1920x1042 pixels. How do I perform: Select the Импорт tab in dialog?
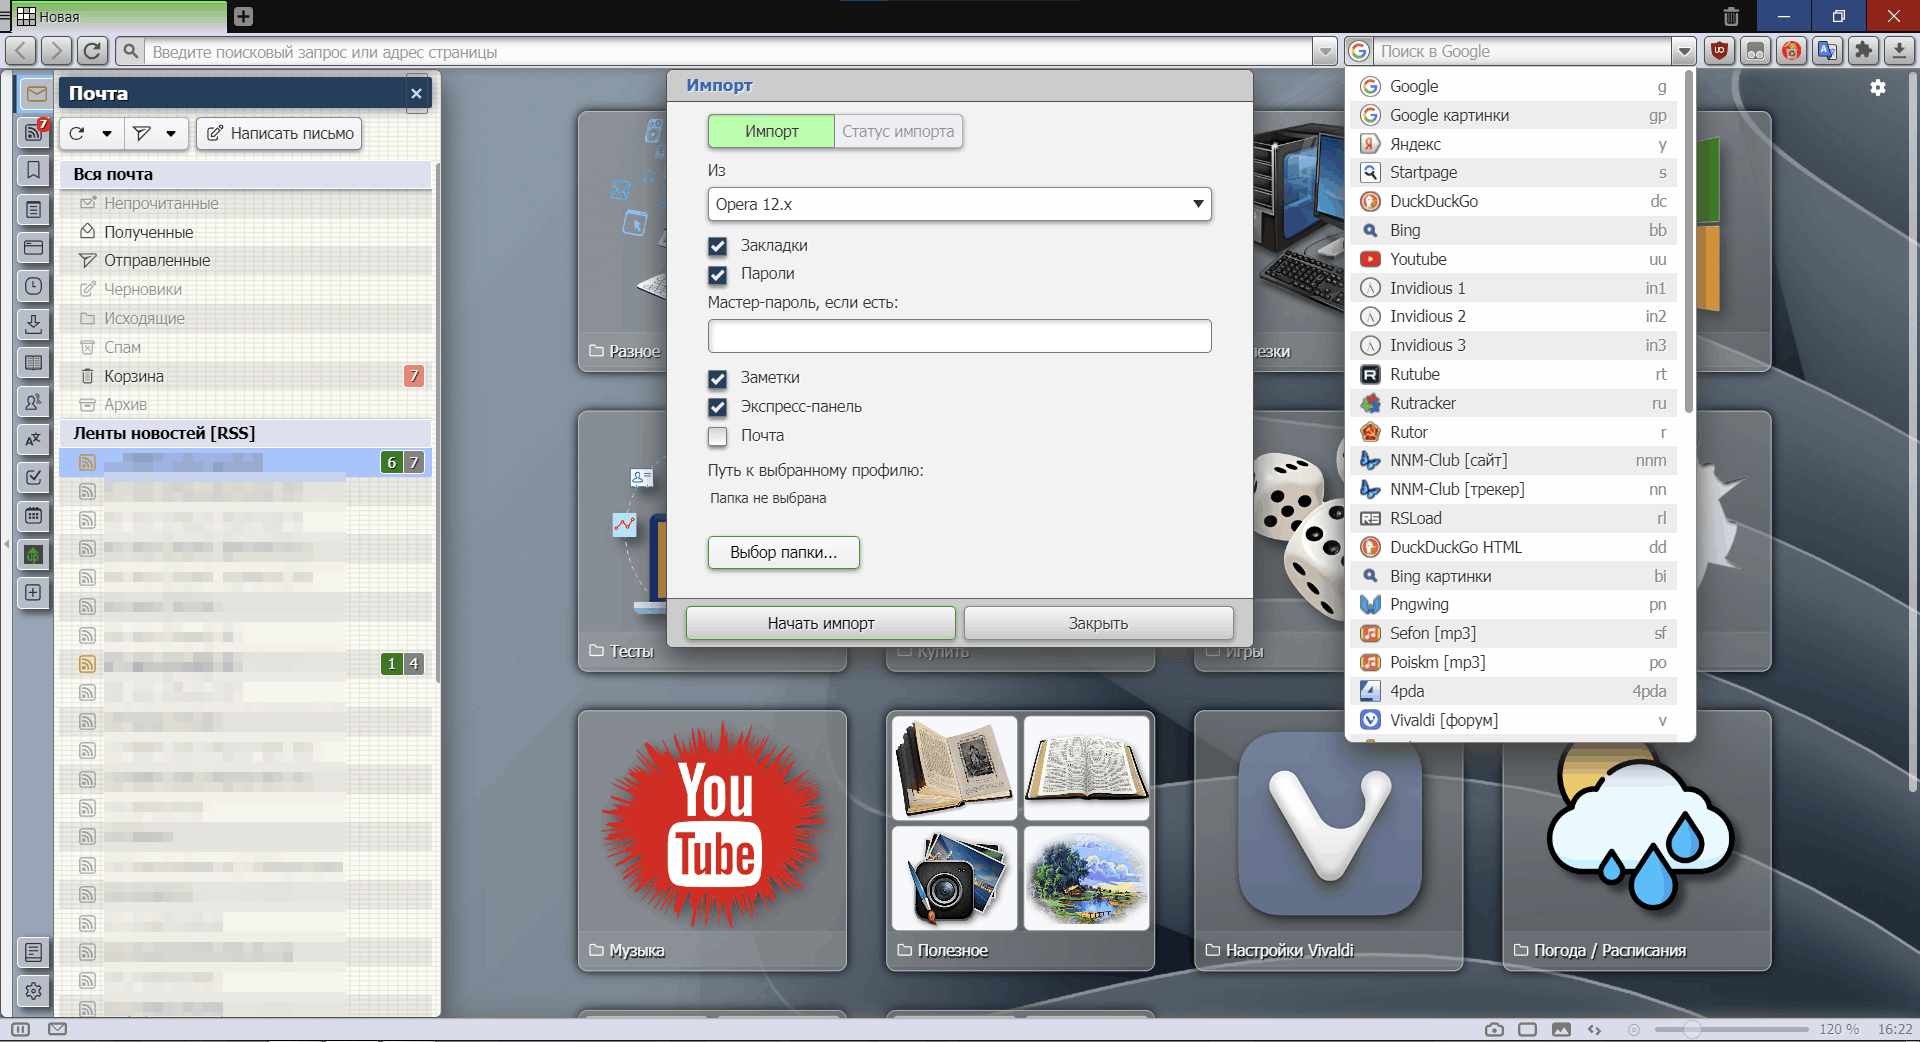tap(771, 131)
